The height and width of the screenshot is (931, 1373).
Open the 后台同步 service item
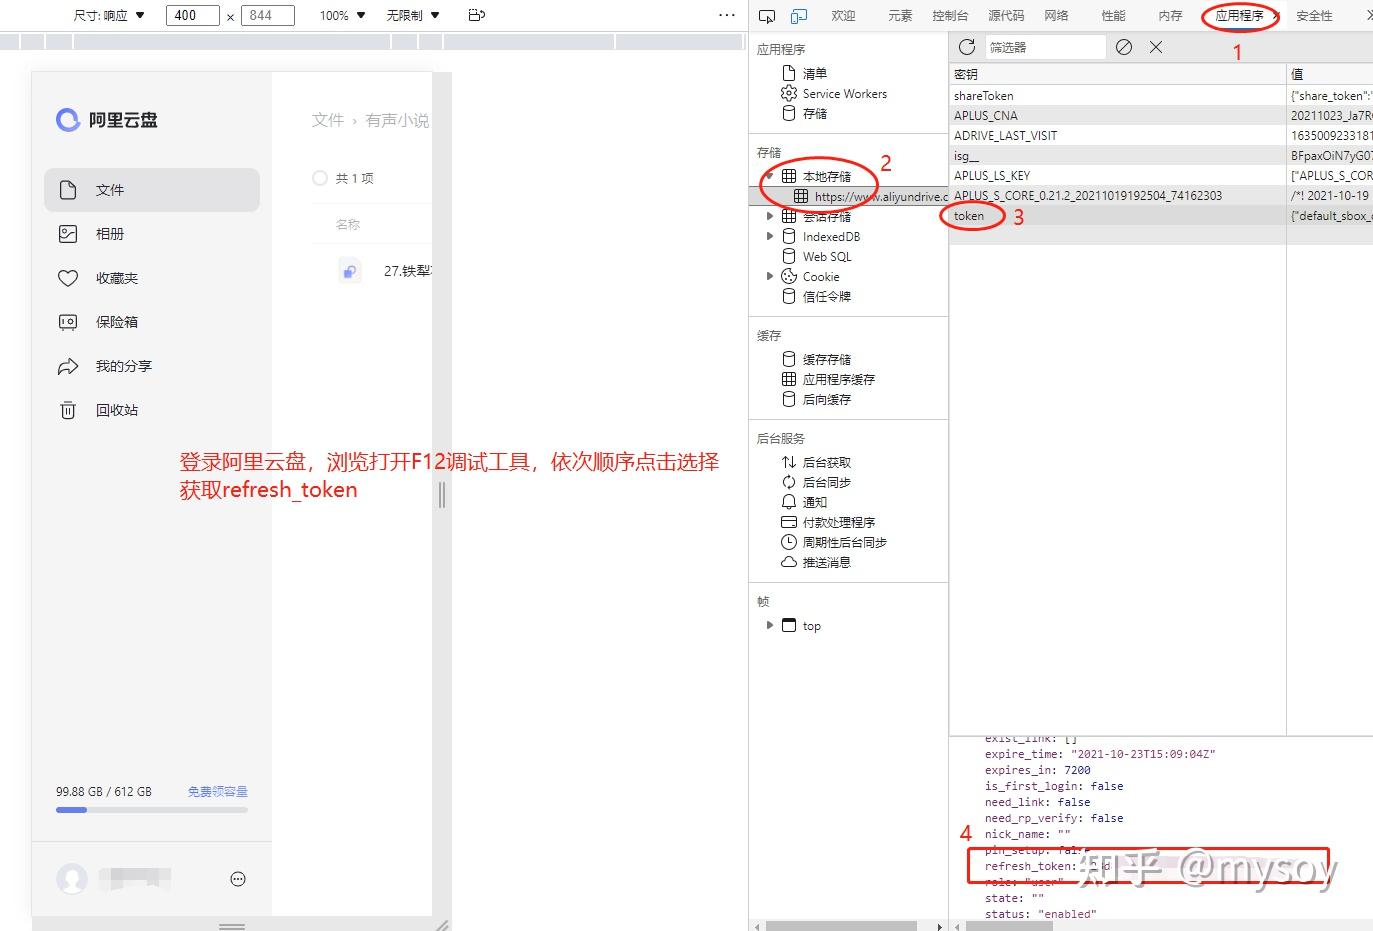pos(826,482)
